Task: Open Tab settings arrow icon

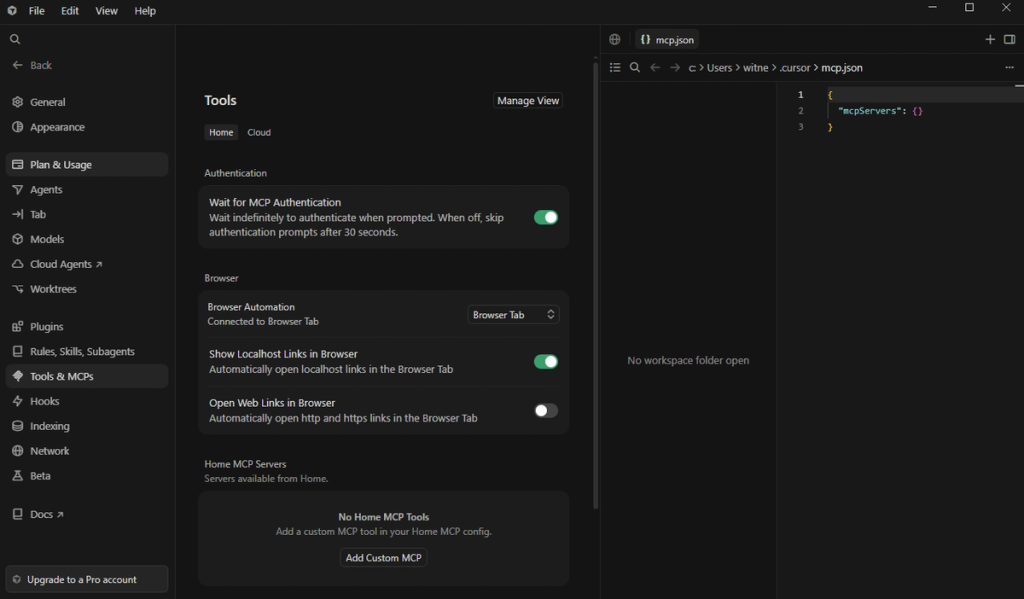Action: [x=18, y=214]
